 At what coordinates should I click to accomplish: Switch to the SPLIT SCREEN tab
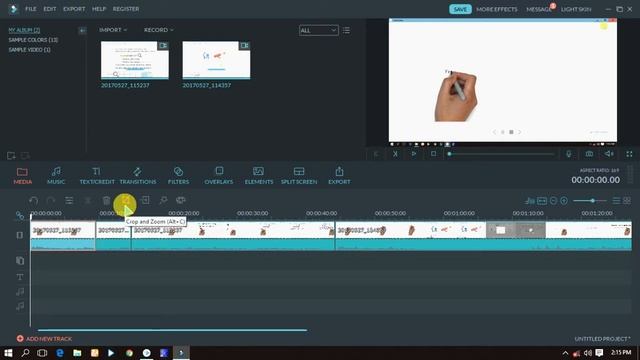coord(299,176)
